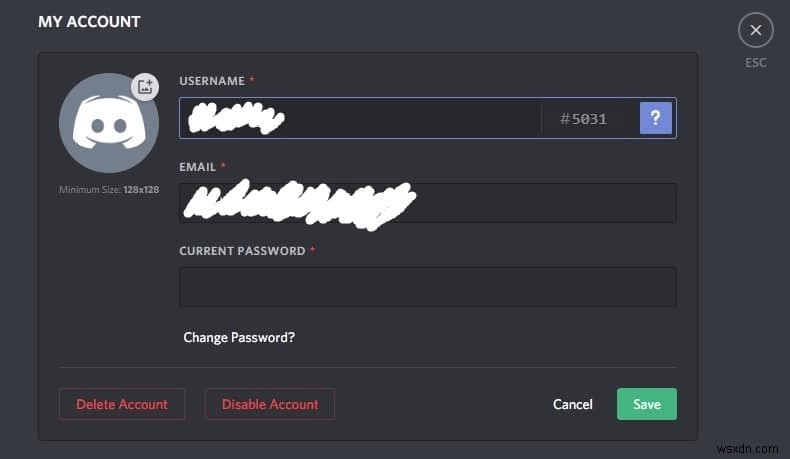Image resolution: width=790 pixels, height=459 pixels.
Task: Click the ESC label under close button
Action: pyautogui.click(x=755, y=63)
